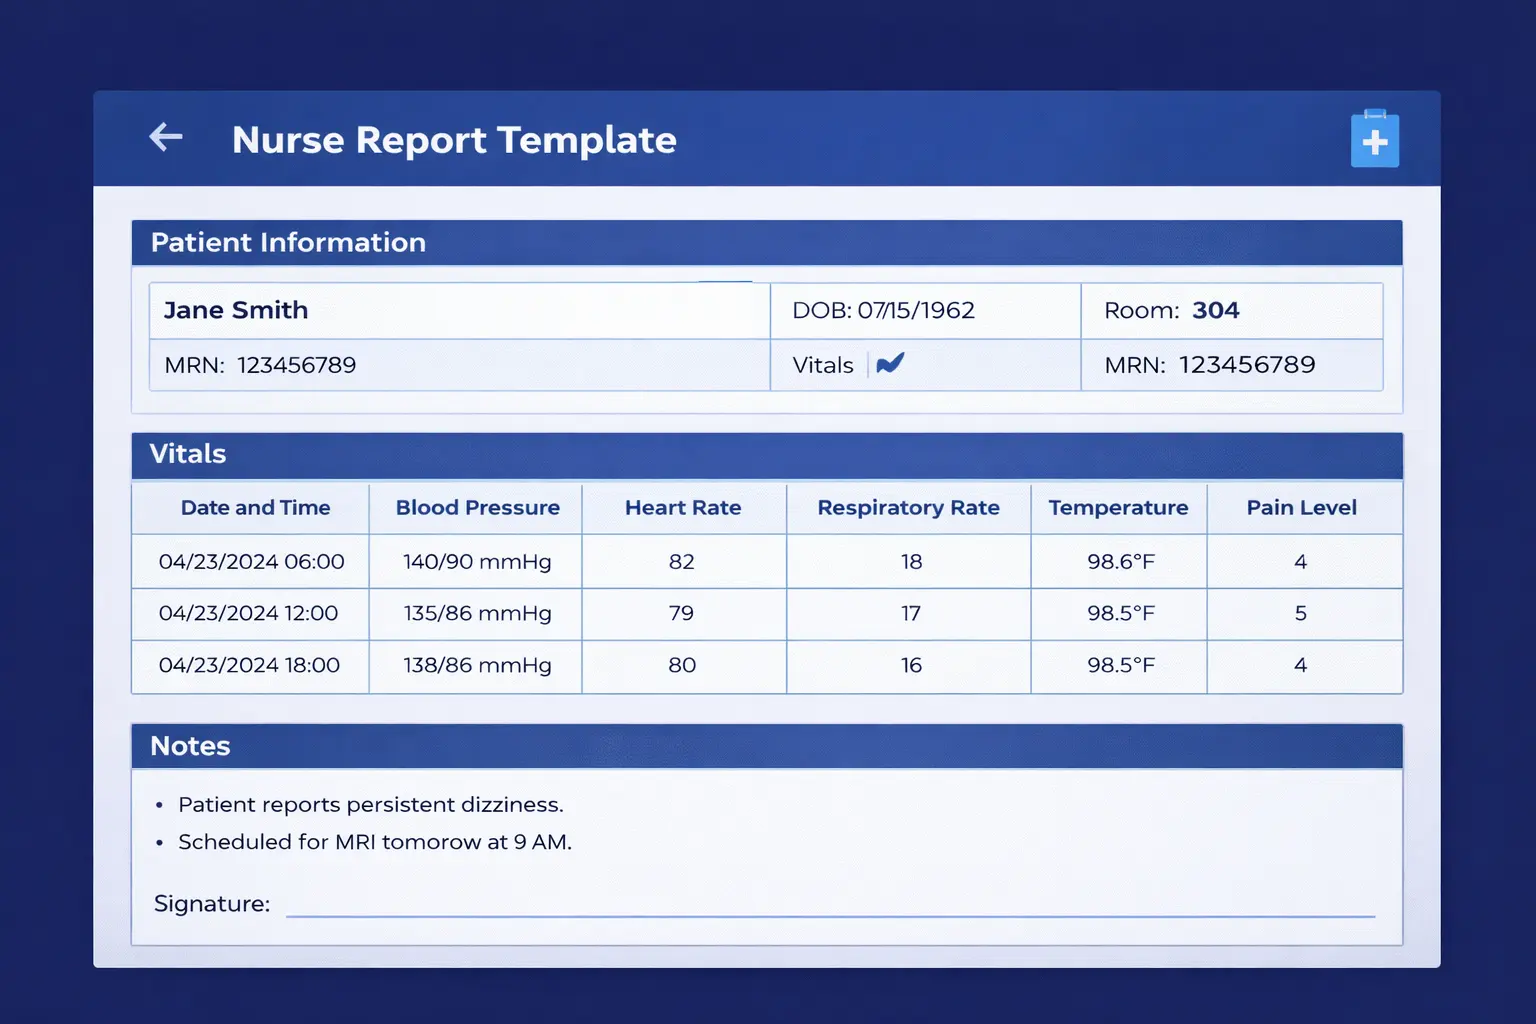The width and height of the screenshot is (1536, 1024).
Task: Click the Pain Level column header
Action: 1301,508
